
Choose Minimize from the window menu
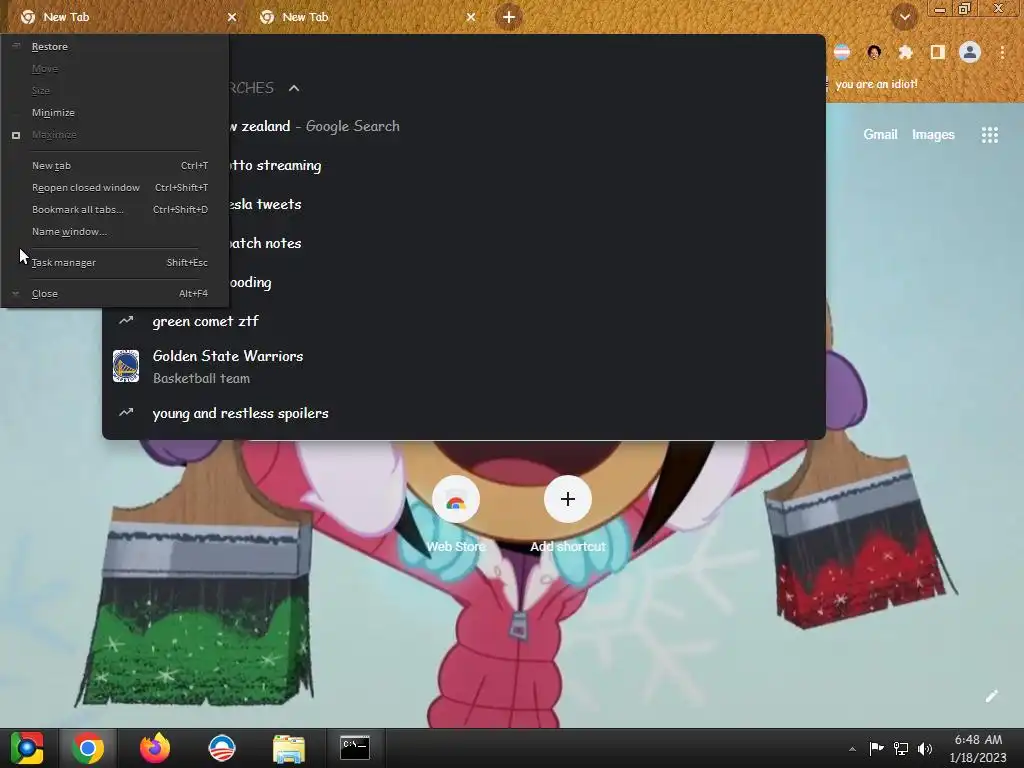pyautogui.click(x=115, y=112)
